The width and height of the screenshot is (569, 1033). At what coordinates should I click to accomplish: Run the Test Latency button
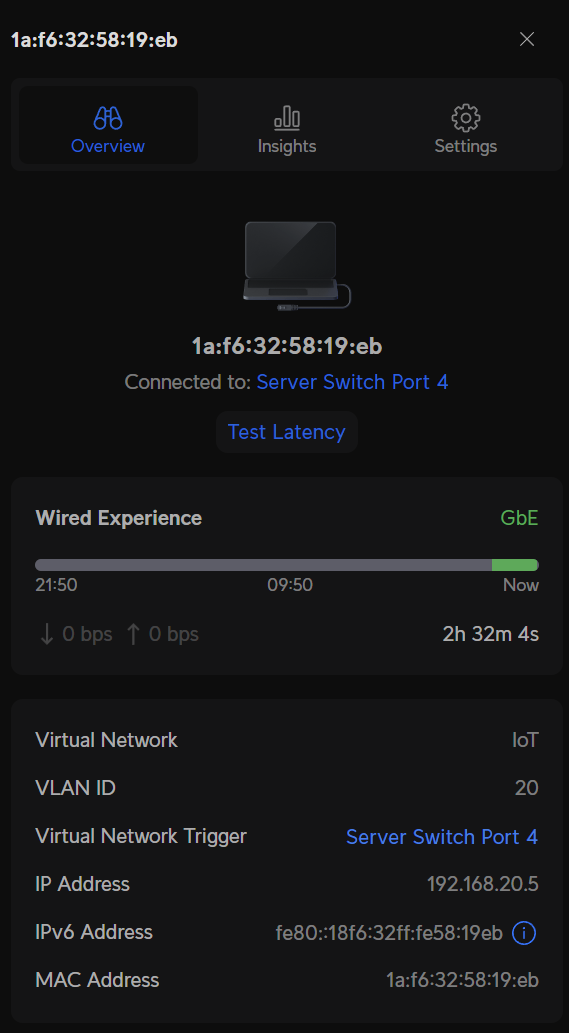click(286, 432)
